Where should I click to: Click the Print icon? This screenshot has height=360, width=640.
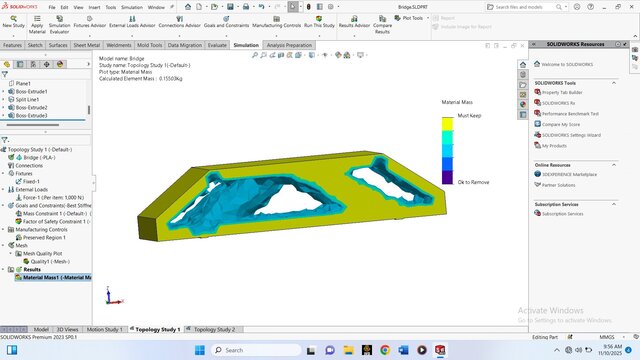coord(246,7)
